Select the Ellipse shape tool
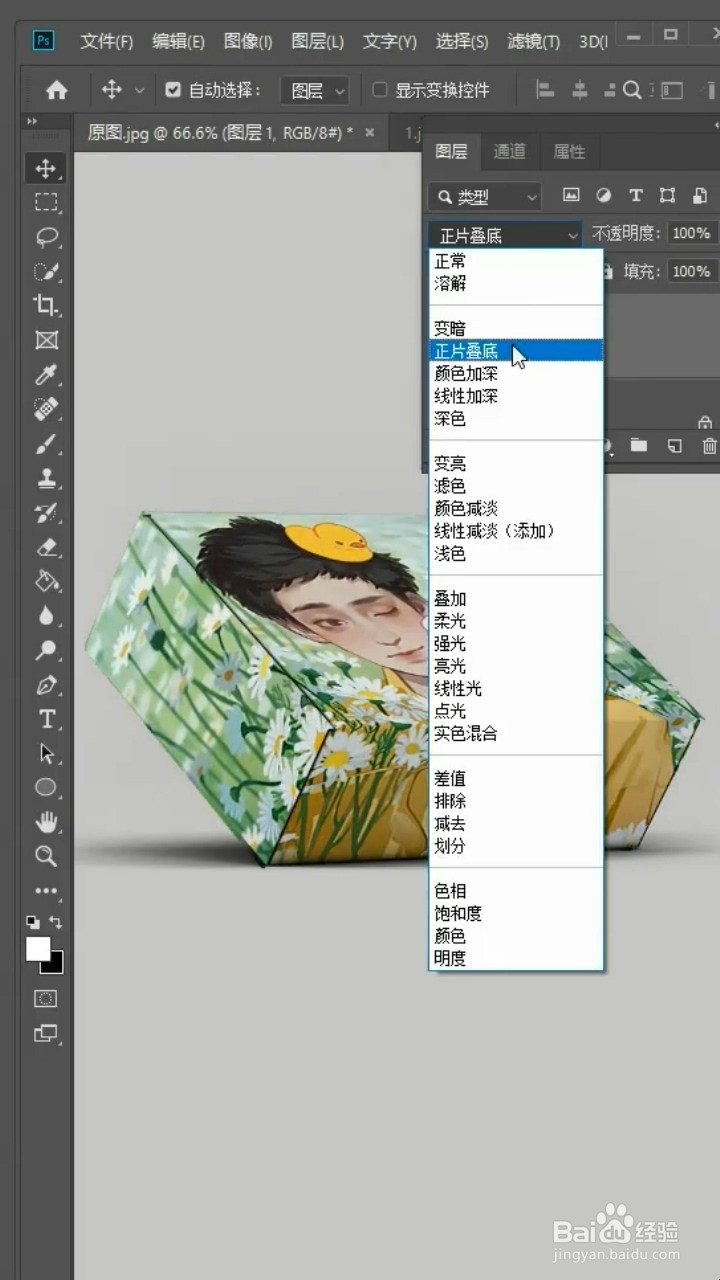Viewport: 720px width, 1280px height. 46,787
